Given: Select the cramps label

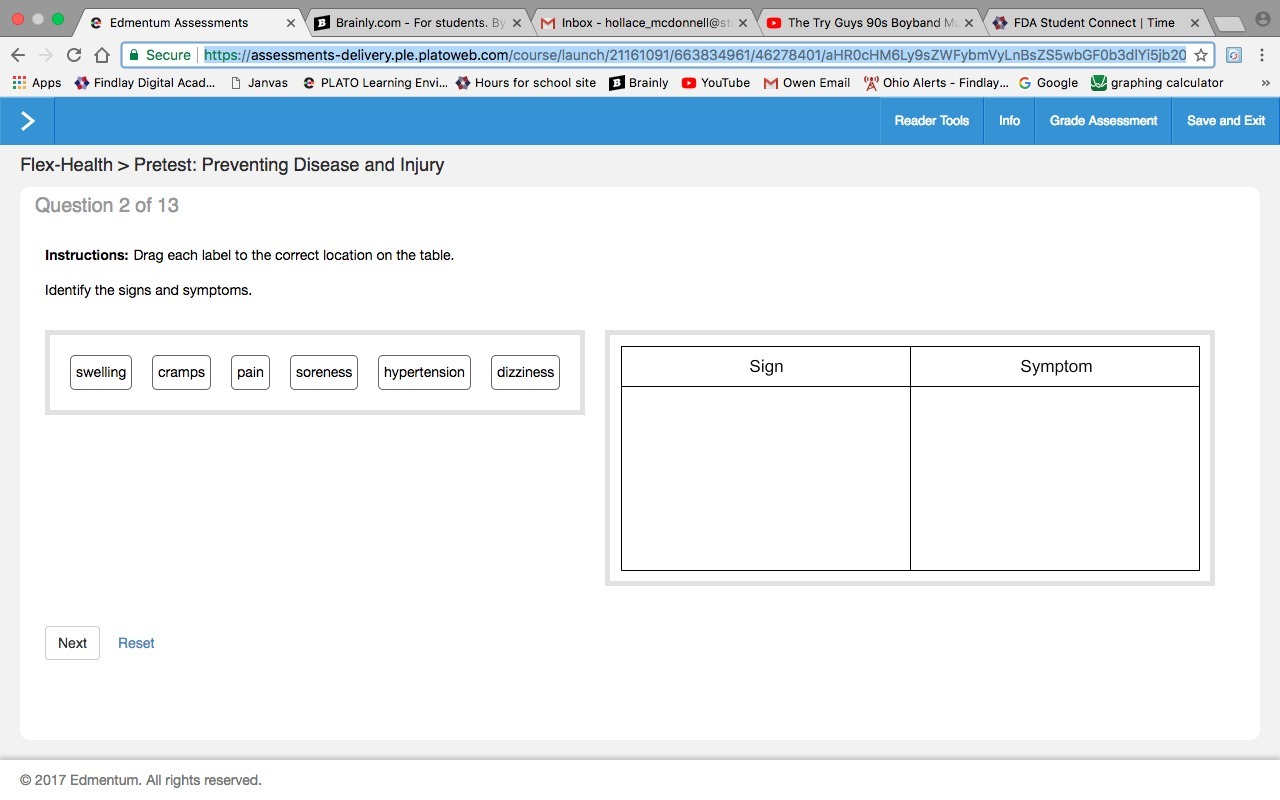Looking at the screenshot, I should (x=181, y=372).
